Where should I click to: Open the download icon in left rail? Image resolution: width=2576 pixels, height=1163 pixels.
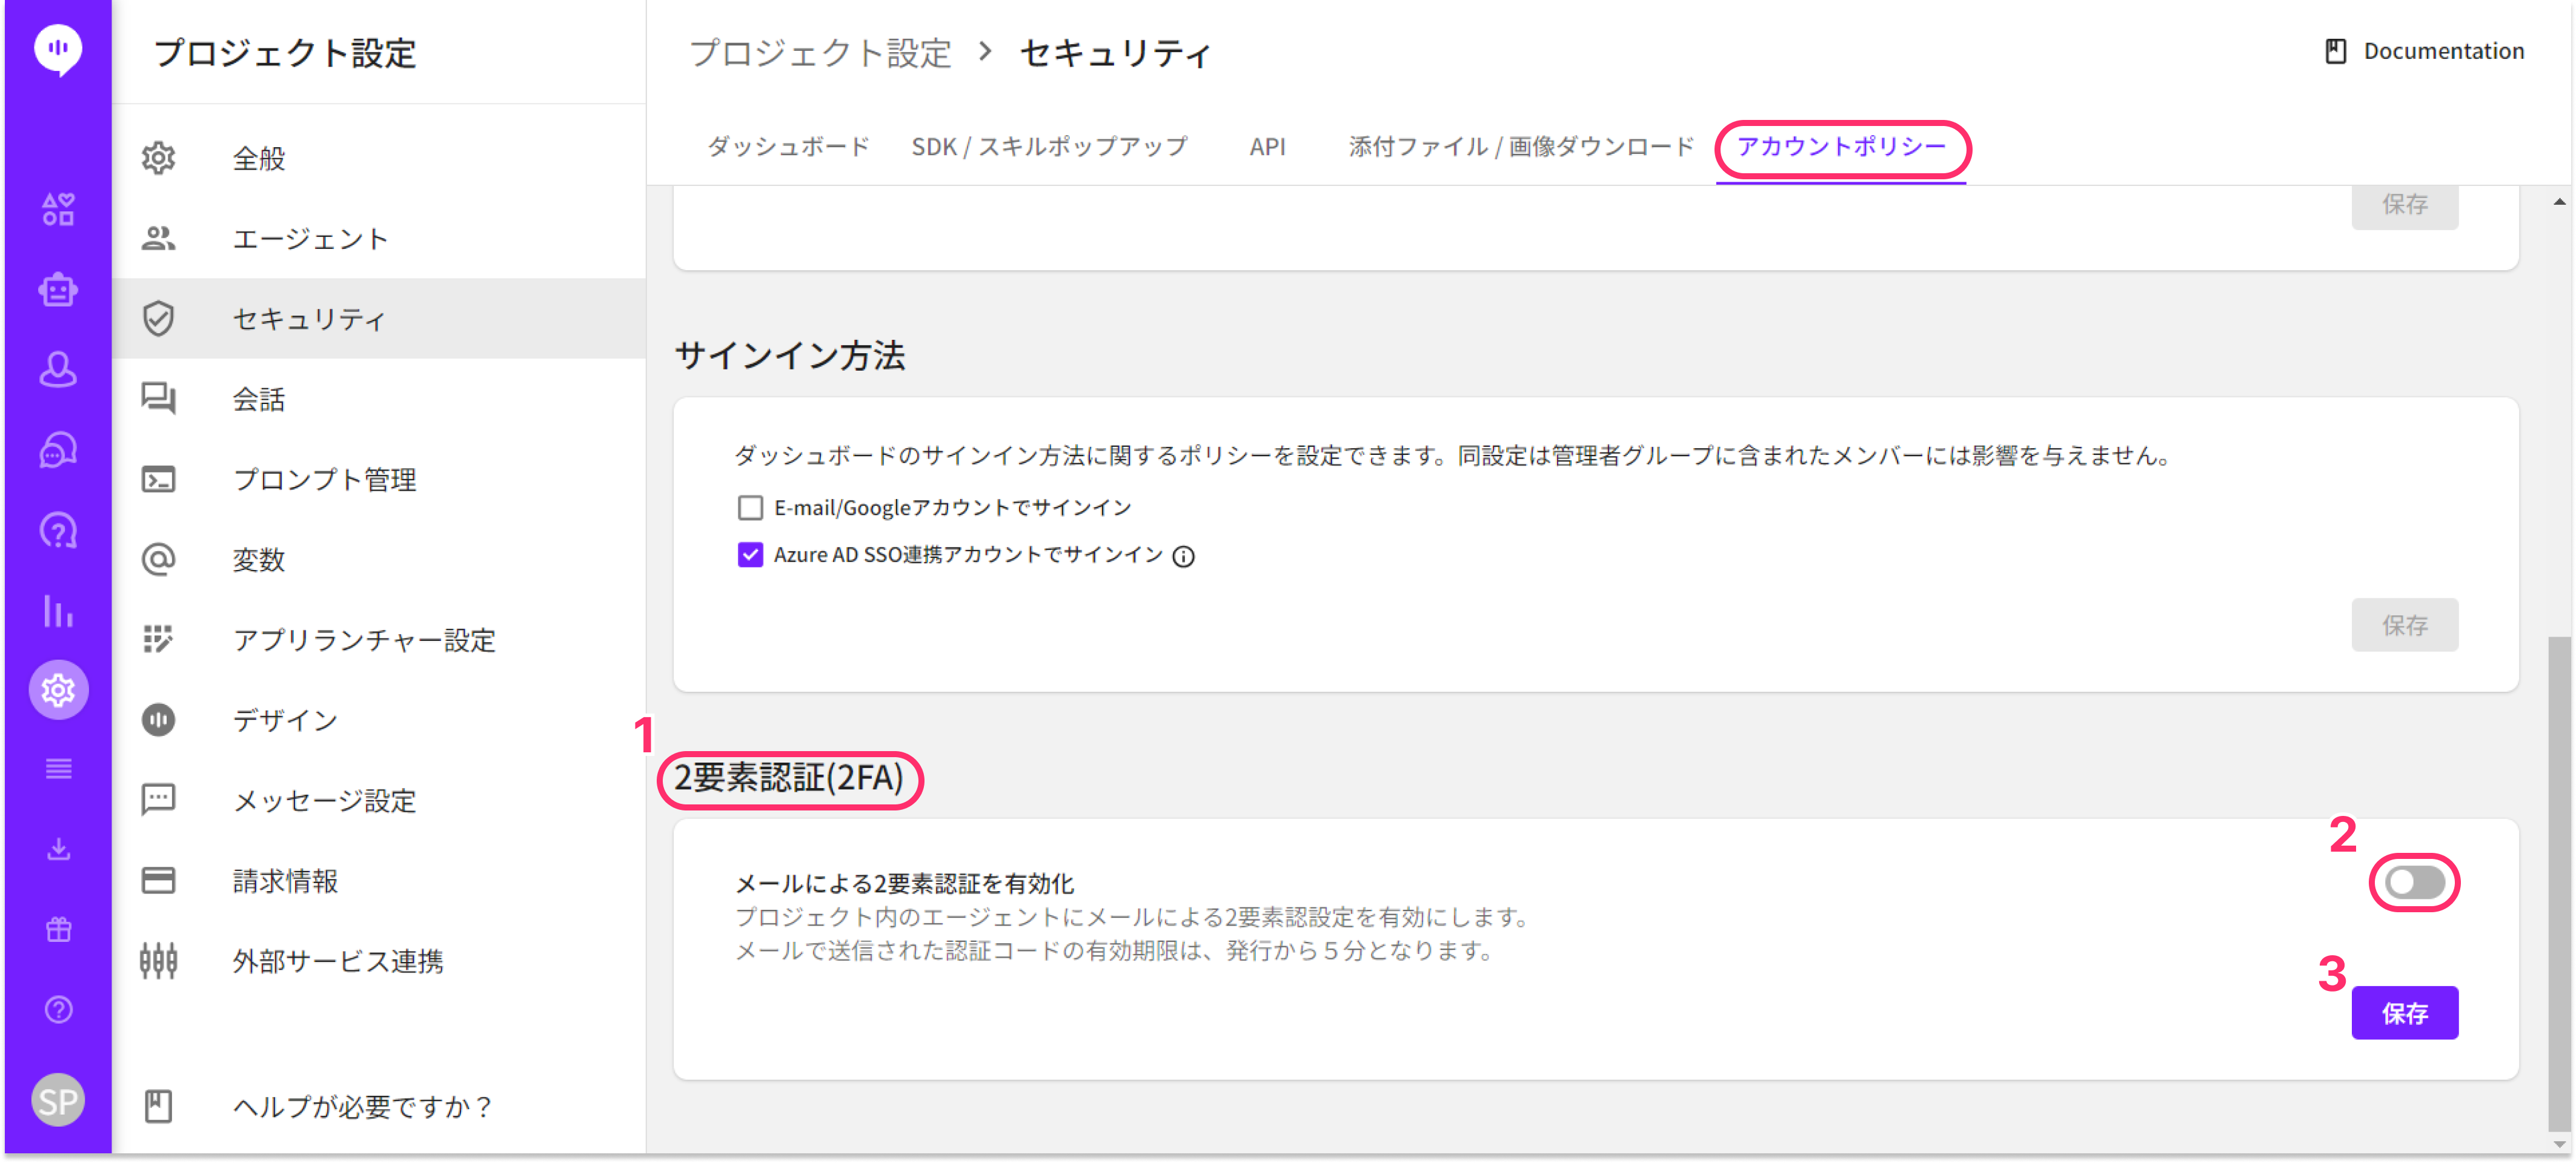coord(58,850)
